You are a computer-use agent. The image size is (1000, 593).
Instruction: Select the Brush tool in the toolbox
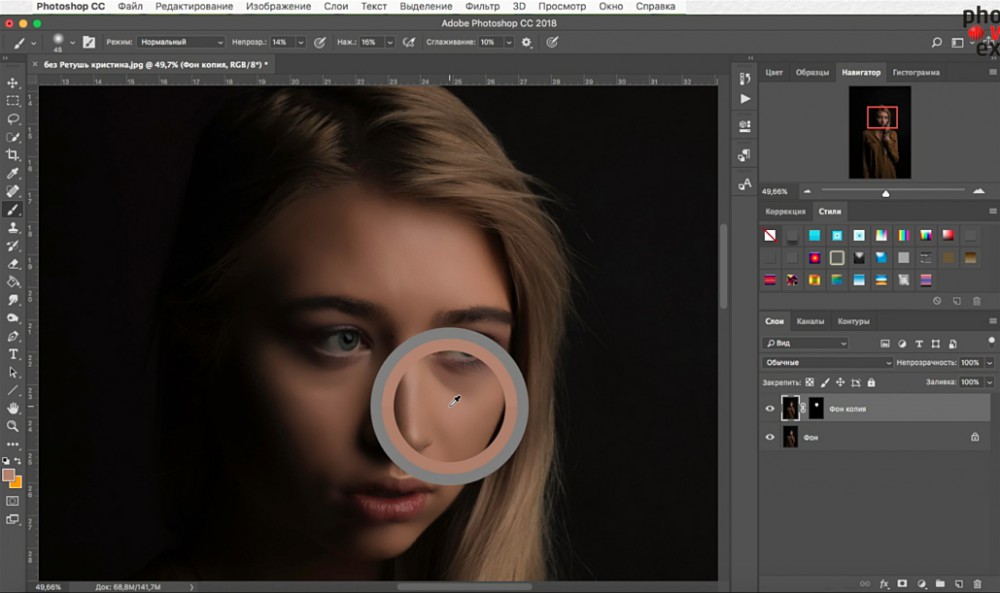13,209
